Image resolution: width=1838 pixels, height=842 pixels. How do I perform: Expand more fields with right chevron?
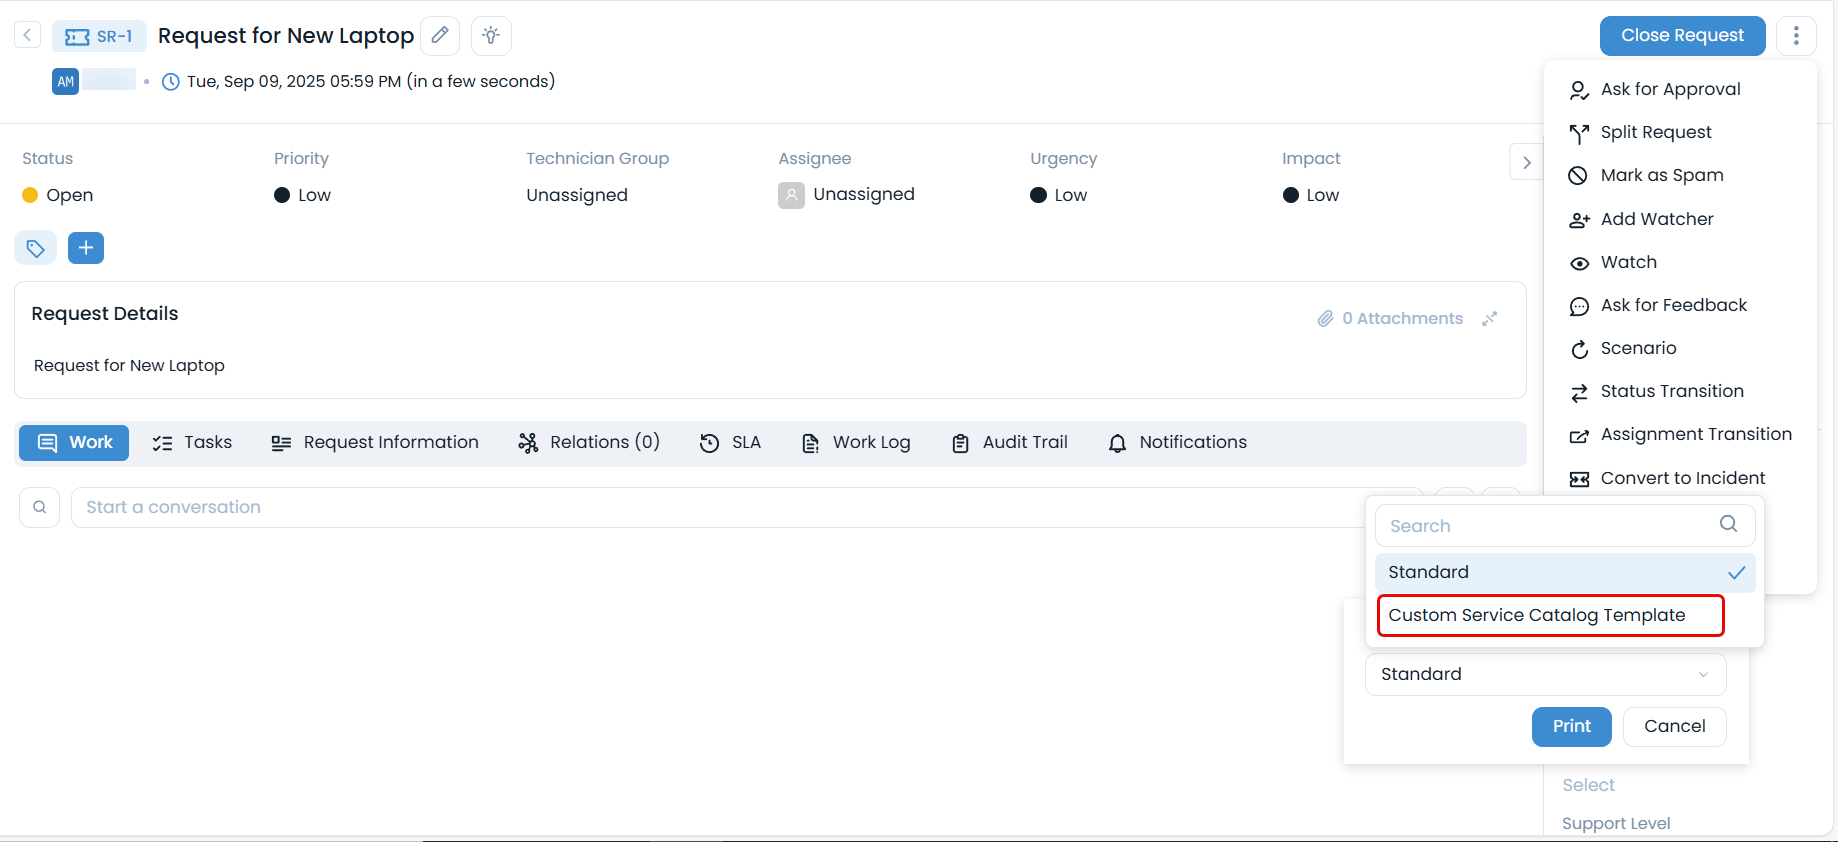(x=1526, y=162)
